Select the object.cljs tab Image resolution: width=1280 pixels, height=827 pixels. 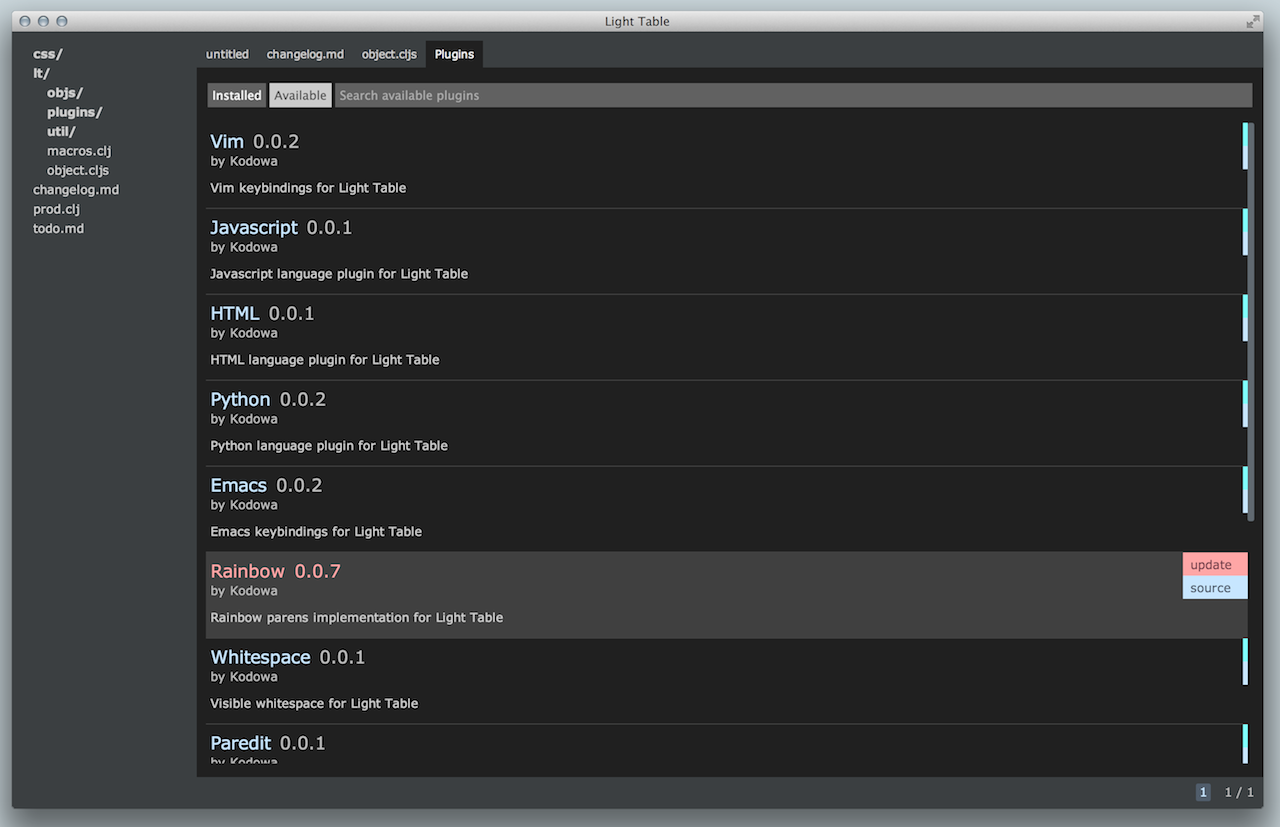389,54
